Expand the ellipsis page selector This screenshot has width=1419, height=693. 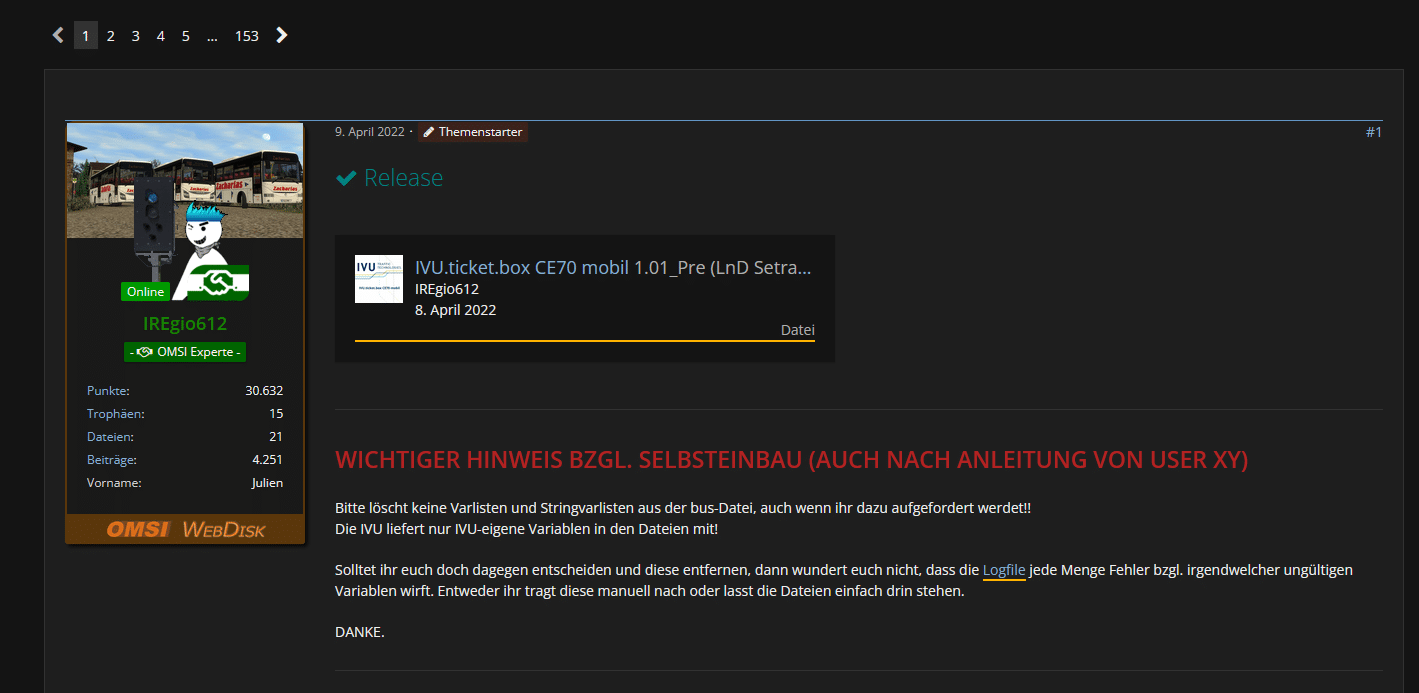[212, 36]
